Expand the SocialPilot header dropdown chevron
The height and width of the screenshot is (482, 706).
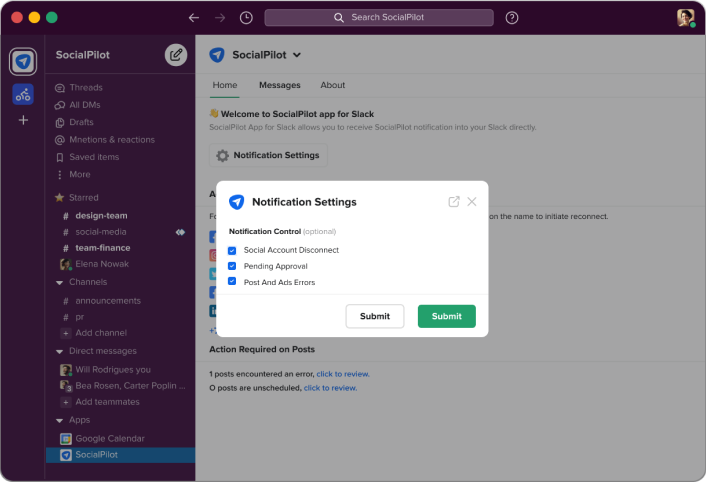coord(297,55)
